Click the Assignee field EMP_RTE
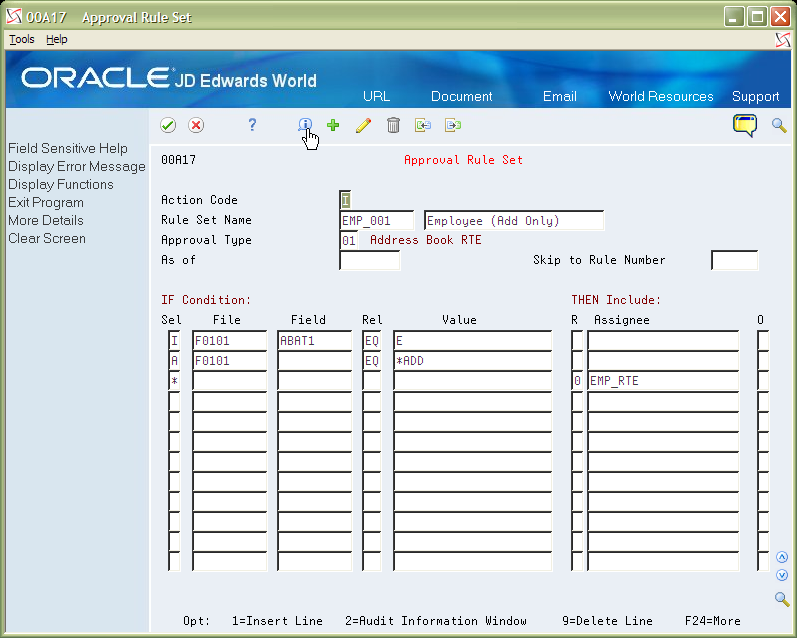Viewport: 797px width, 638px height. [663, 381]
